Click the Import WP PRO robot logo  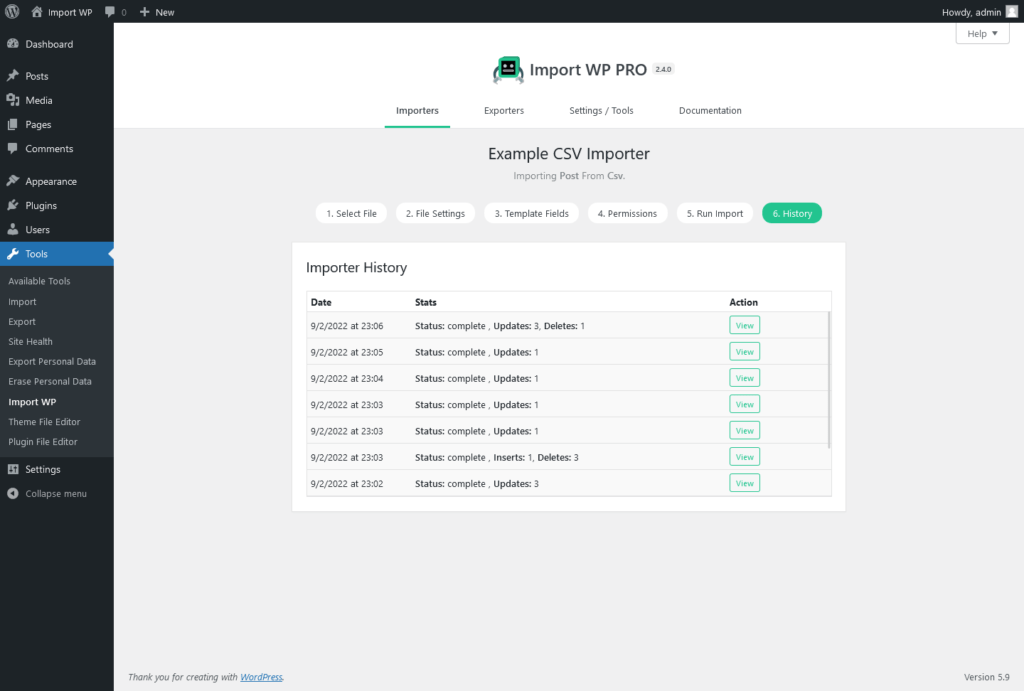pos(508,70)
